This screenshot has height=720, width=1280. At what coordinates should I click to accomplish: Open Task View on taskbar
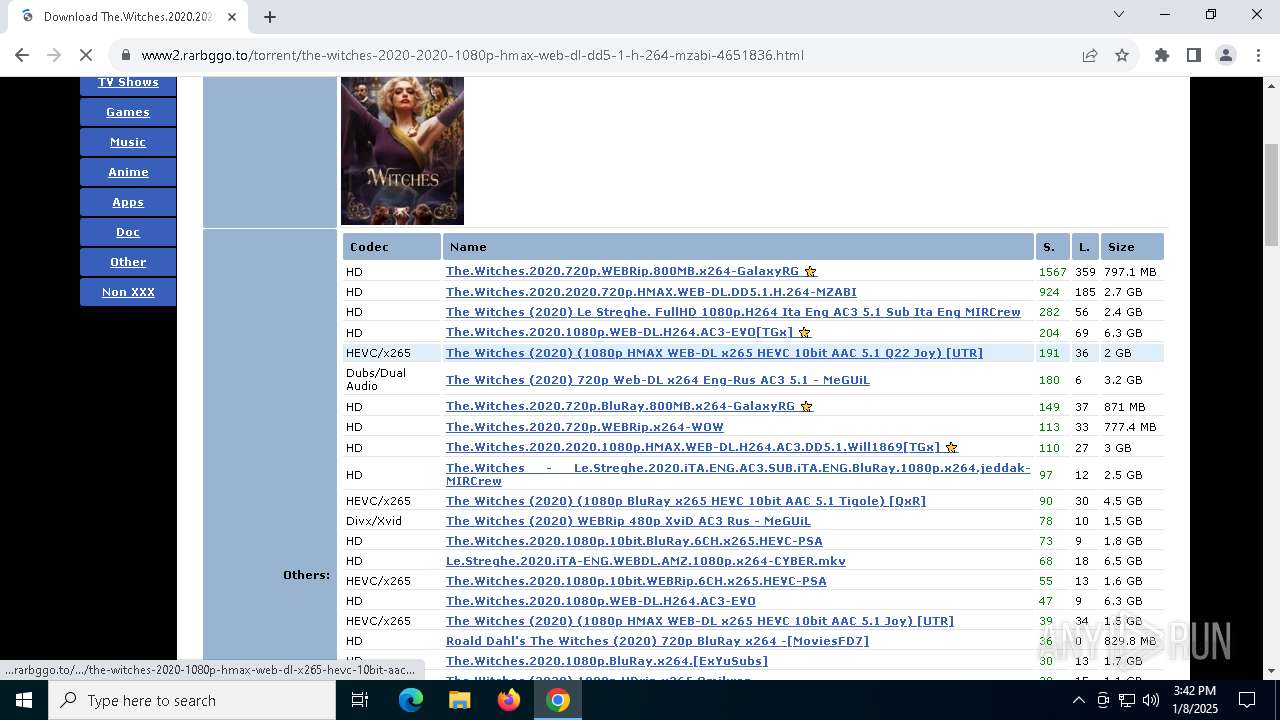click(x=360, y=700)
